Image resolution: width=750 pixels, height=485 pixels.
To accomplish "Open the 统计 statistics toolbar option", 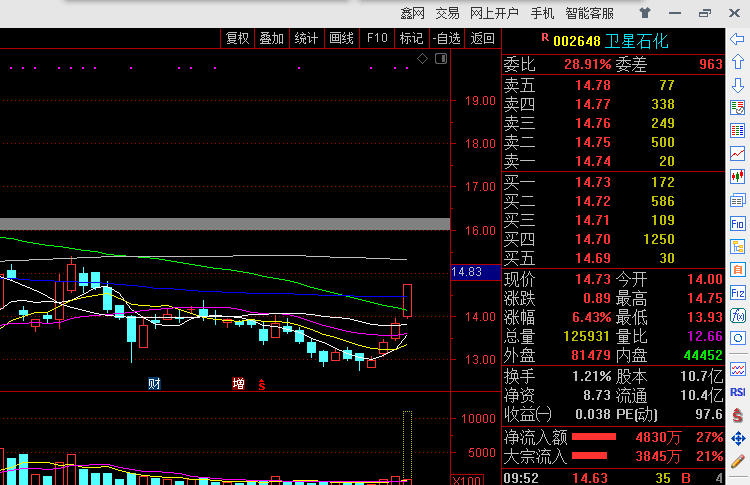I will (306, 38).
